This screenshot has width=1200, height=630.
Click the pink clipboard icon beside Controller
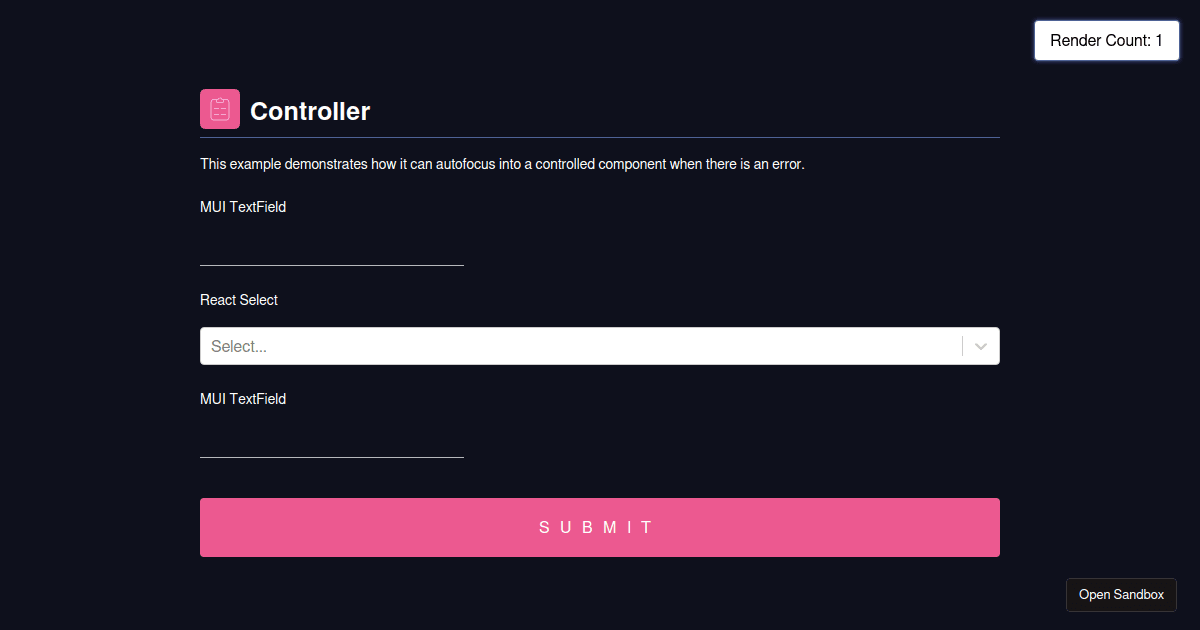[220, 109]
